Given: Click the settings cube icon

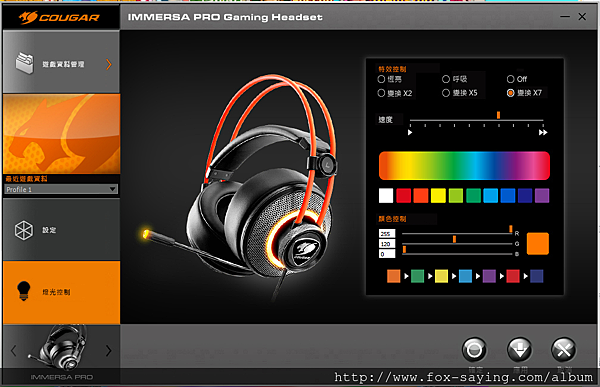Looking at the screenshot, I should (x=24, y=230).
